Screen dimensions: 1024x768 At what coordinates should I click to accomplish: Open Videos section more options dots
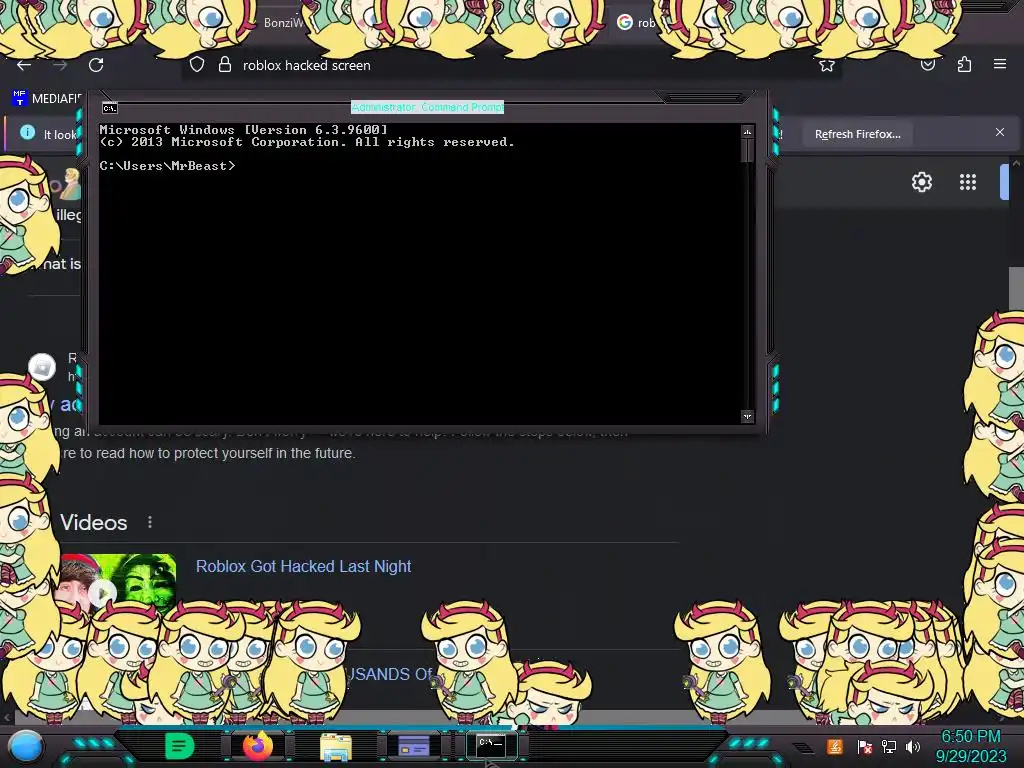pyautogui.click(x=150, y=522)
